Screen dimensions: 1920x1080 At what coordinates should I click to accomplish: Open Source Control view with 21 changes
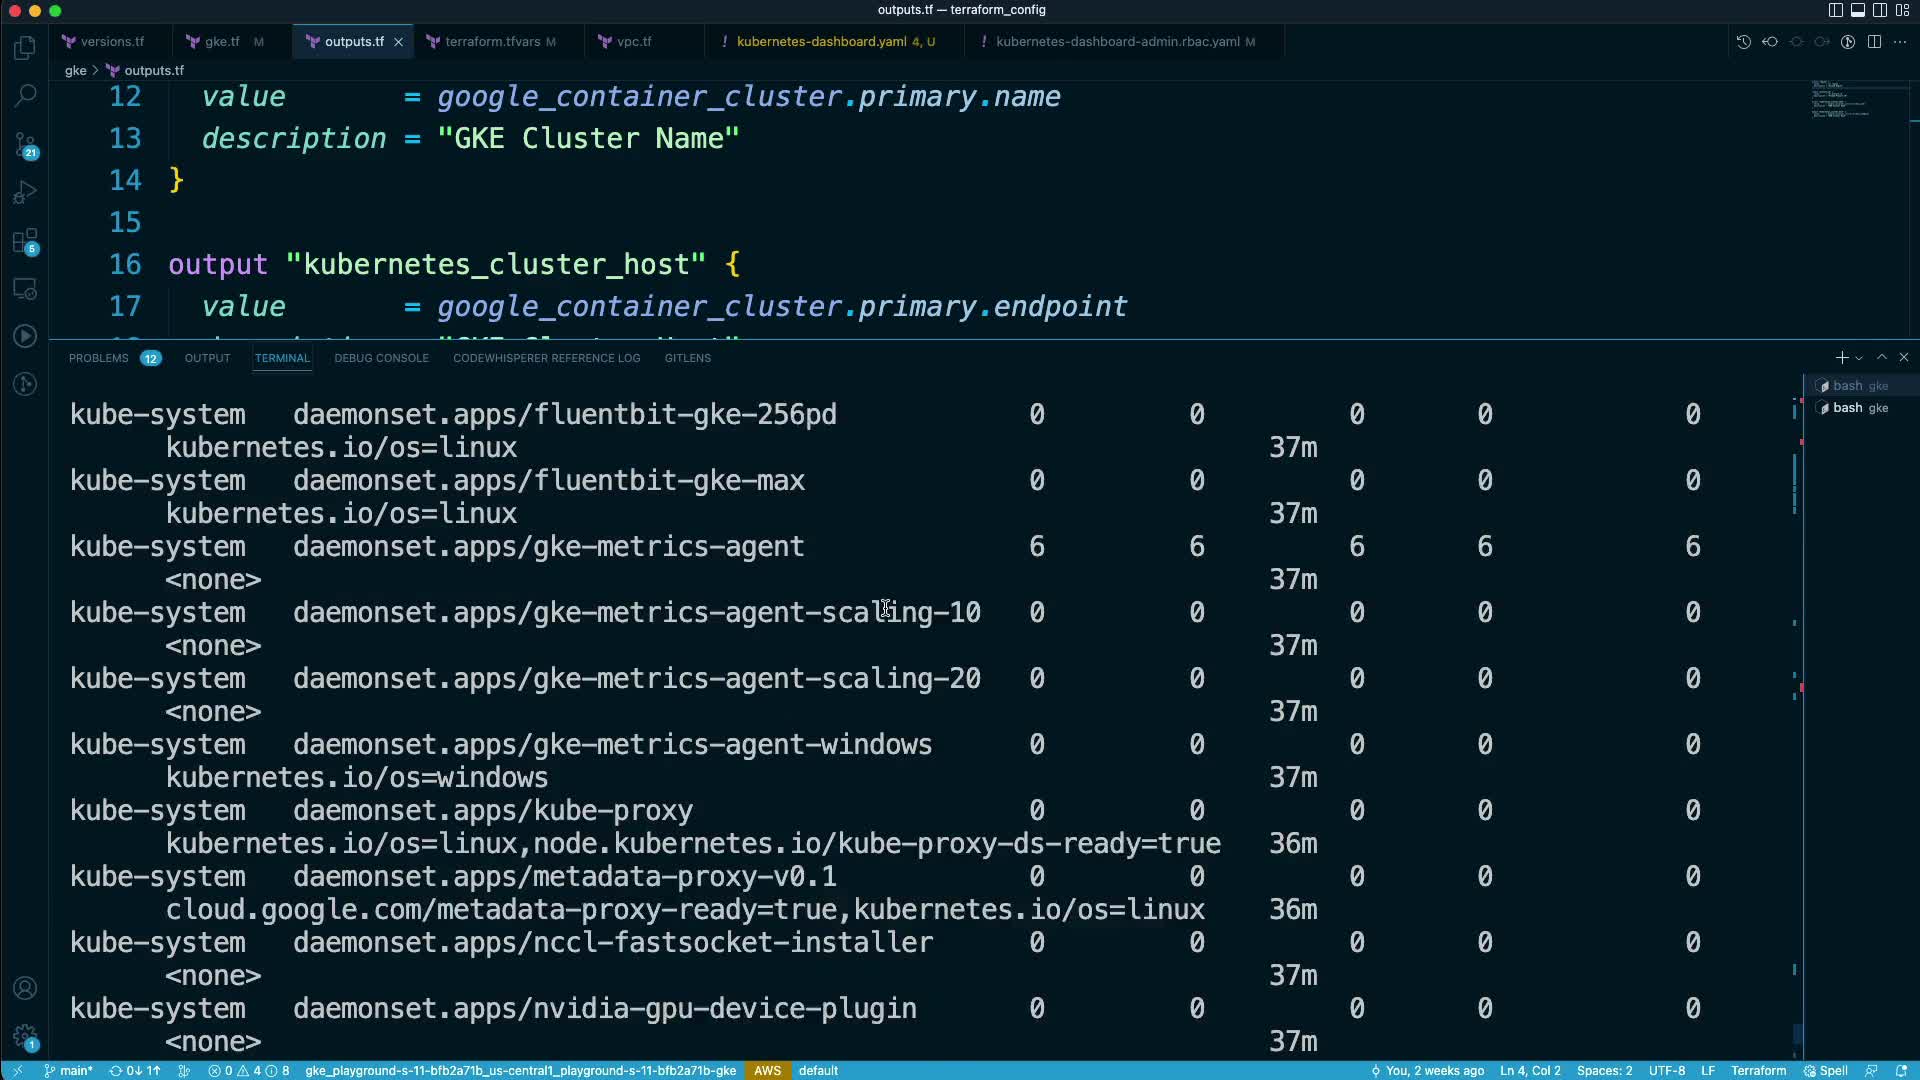tap(25, 145)
